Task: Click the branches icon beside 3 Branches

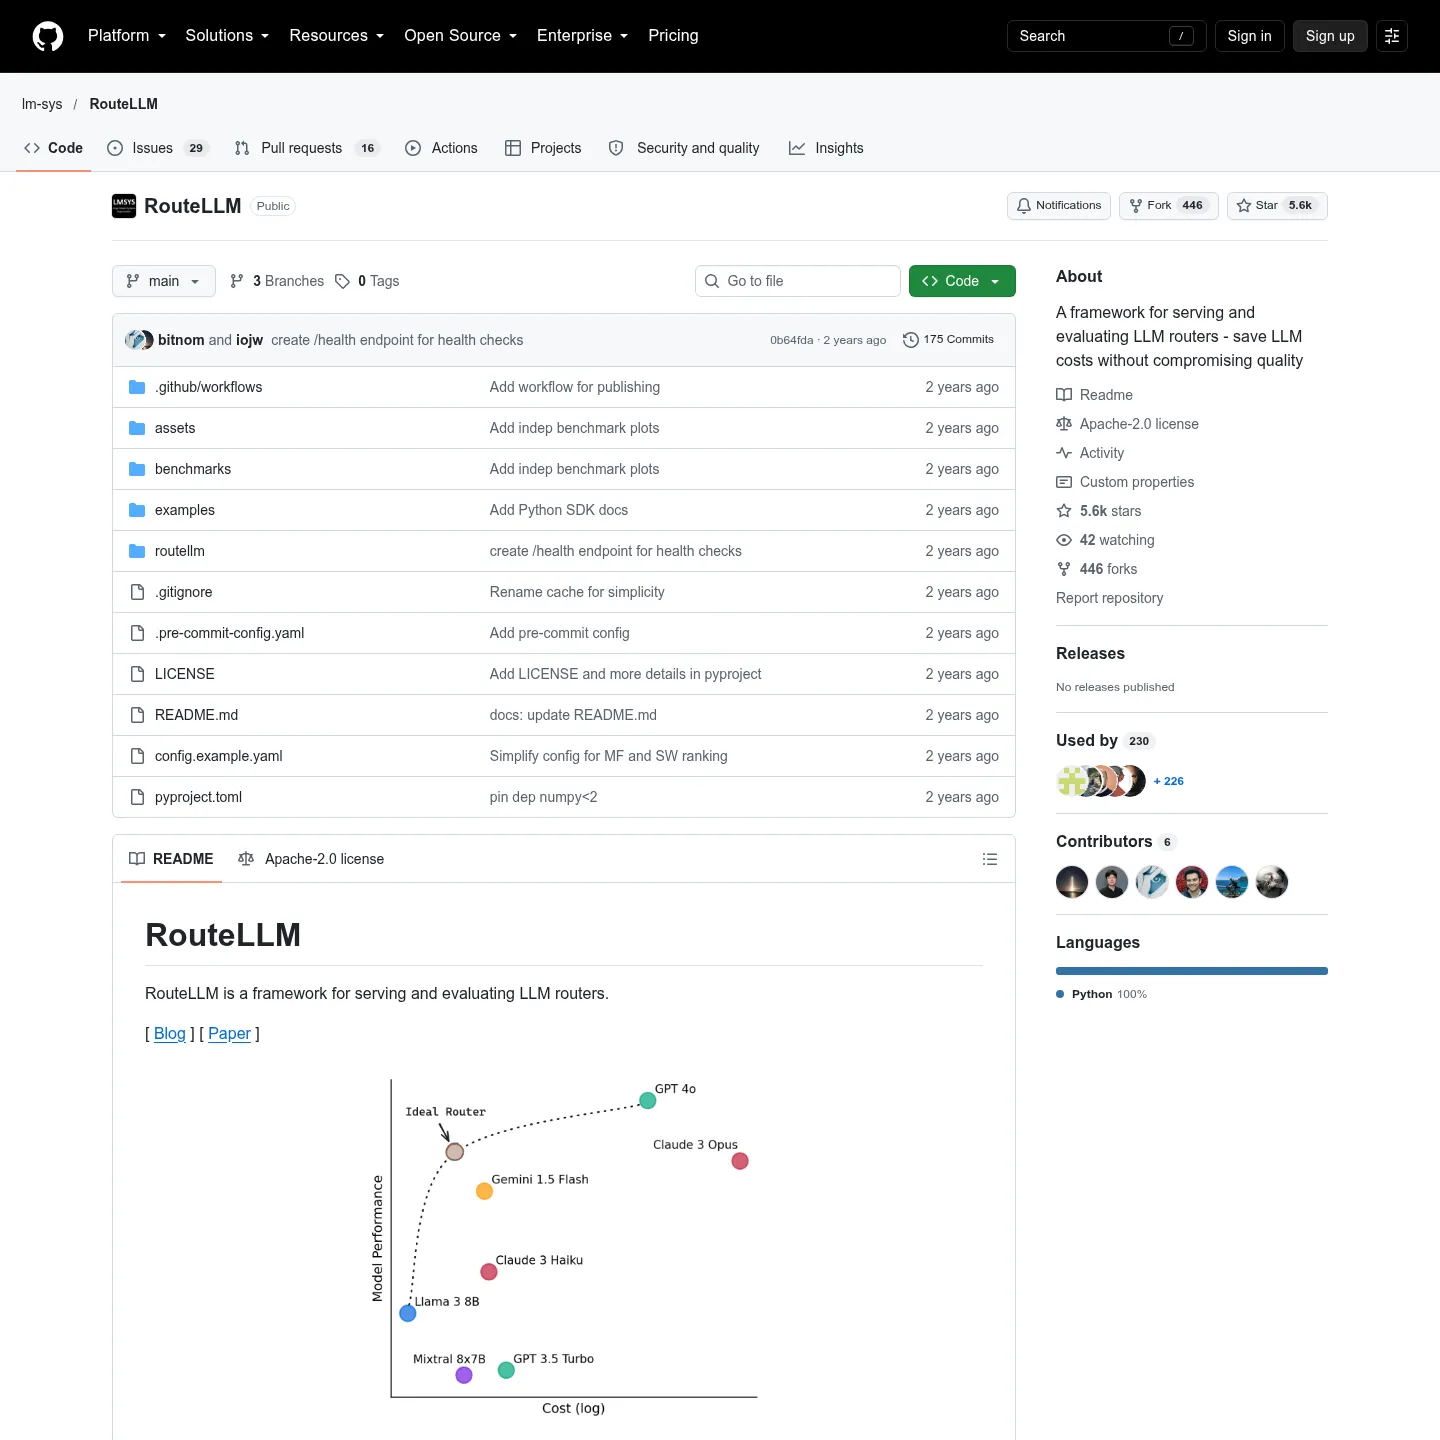Action: (x=237, y=281)
